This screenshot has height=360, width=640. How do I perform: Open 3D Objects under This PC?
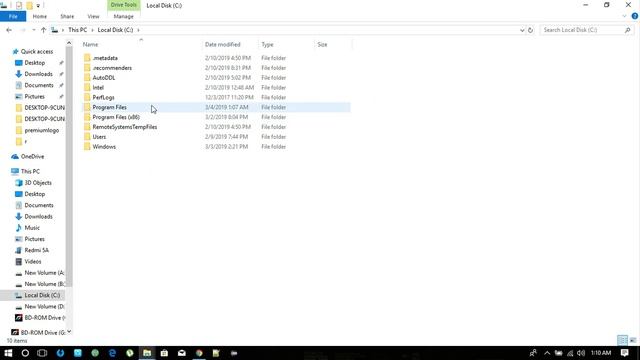[x=38, y=182]
